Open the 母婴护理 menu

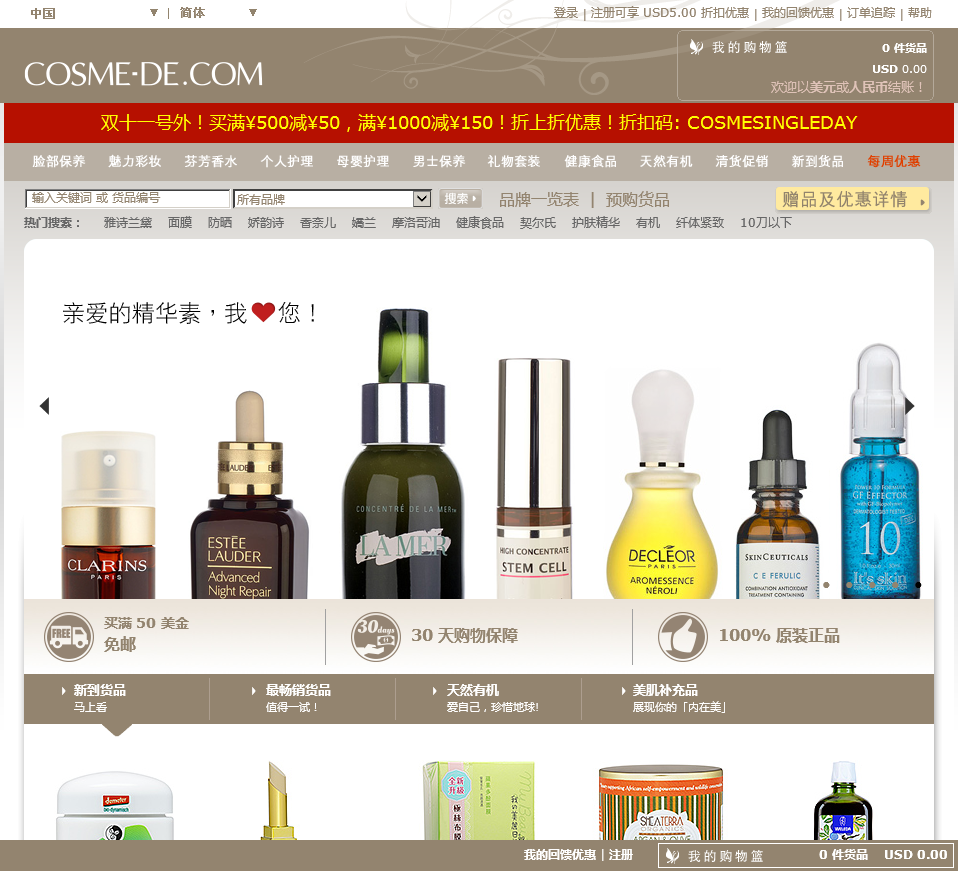[363, 161]
